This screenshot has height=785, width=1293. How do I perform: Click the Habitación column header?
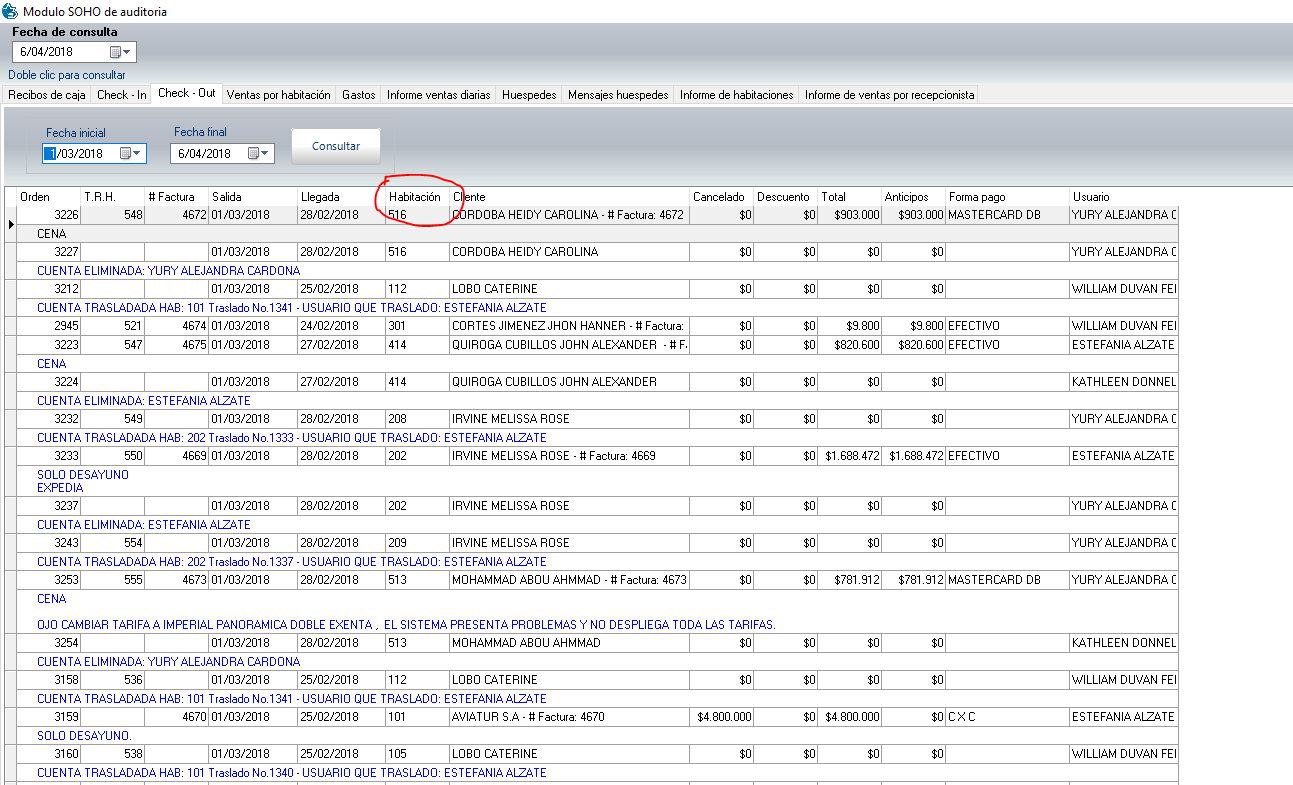click(415, 197)
